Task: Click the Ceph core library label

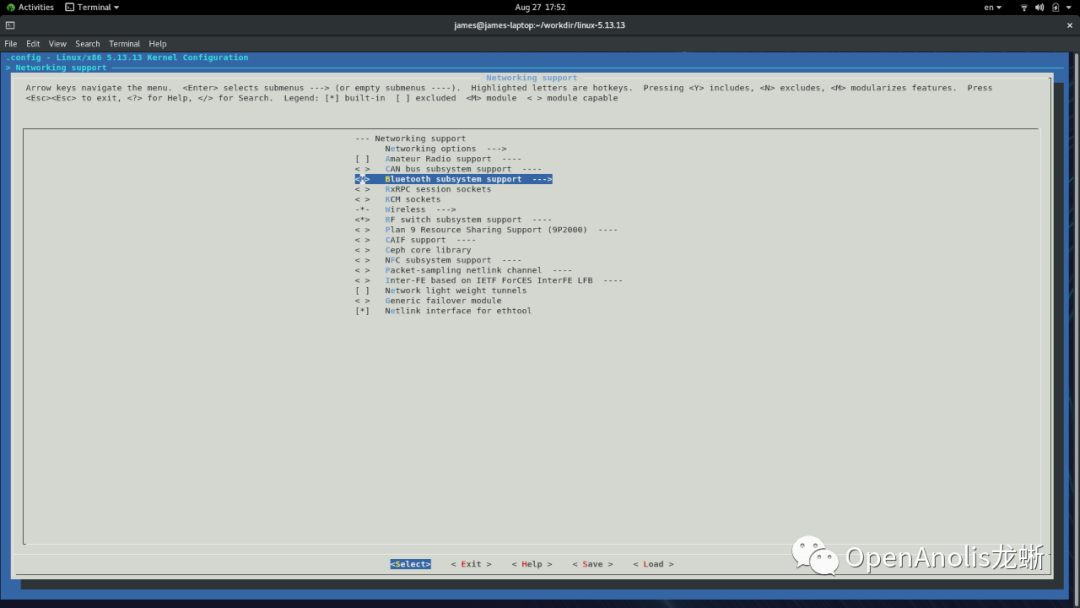Action: click(x=428, y=250)
